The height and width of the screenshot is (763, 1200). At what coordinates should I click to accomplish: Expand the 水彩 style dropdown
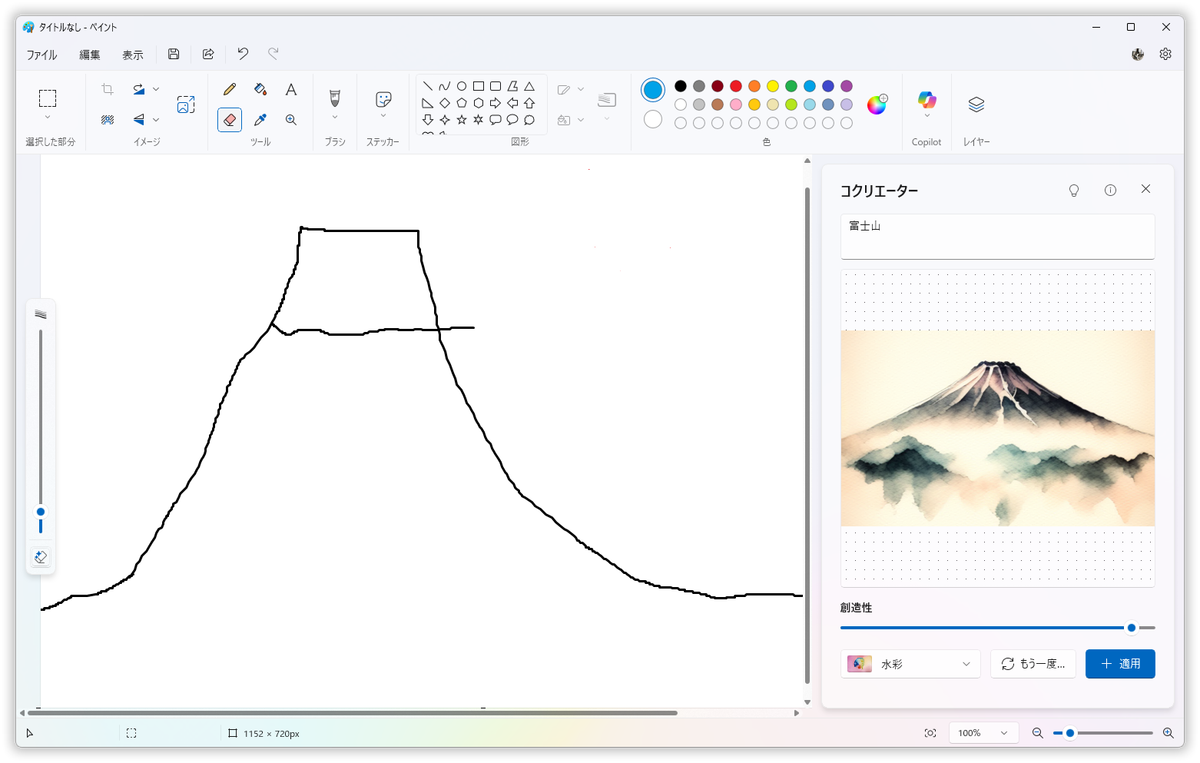tap(911, 664)
